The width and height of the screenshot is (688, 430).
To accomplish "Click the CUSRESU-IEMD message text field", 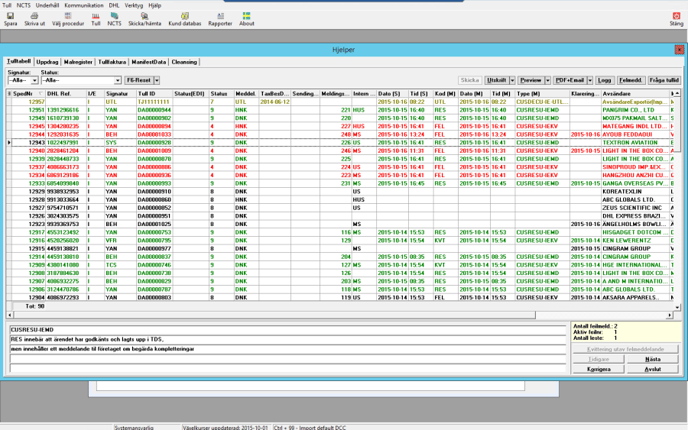I will tap(288, 330).
